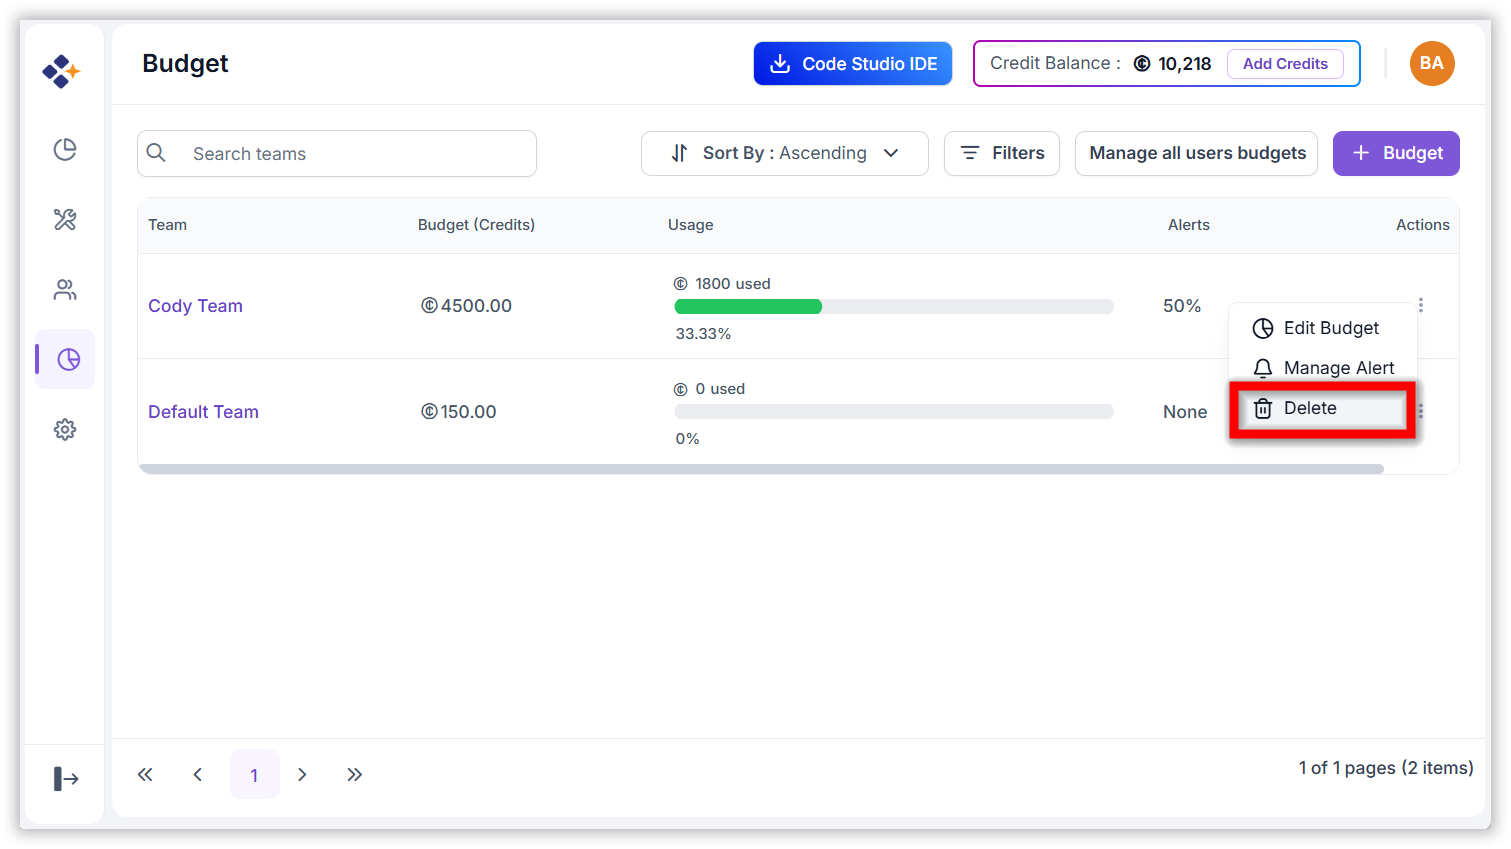Click the 4500.00 budget value
Viewport: 1511px width, 849px height.
pyautogui.click(x=466, y=306)
